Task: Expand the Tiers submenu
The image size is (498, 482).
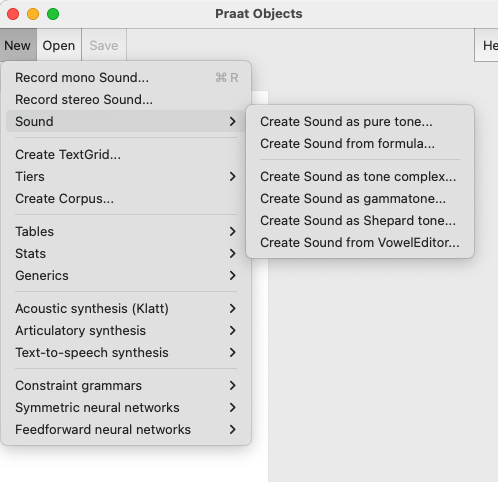Action: point(126,177)
